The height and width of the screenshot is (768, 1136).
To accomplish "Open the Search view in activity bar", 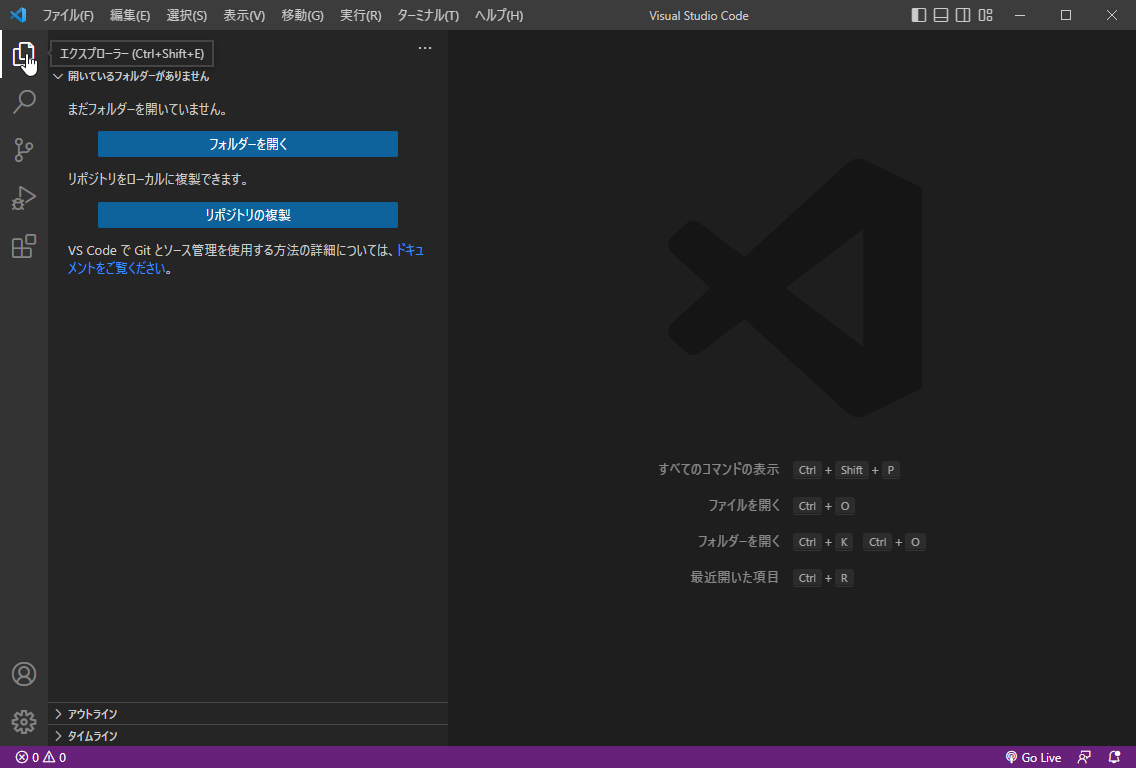I will 24,102.
